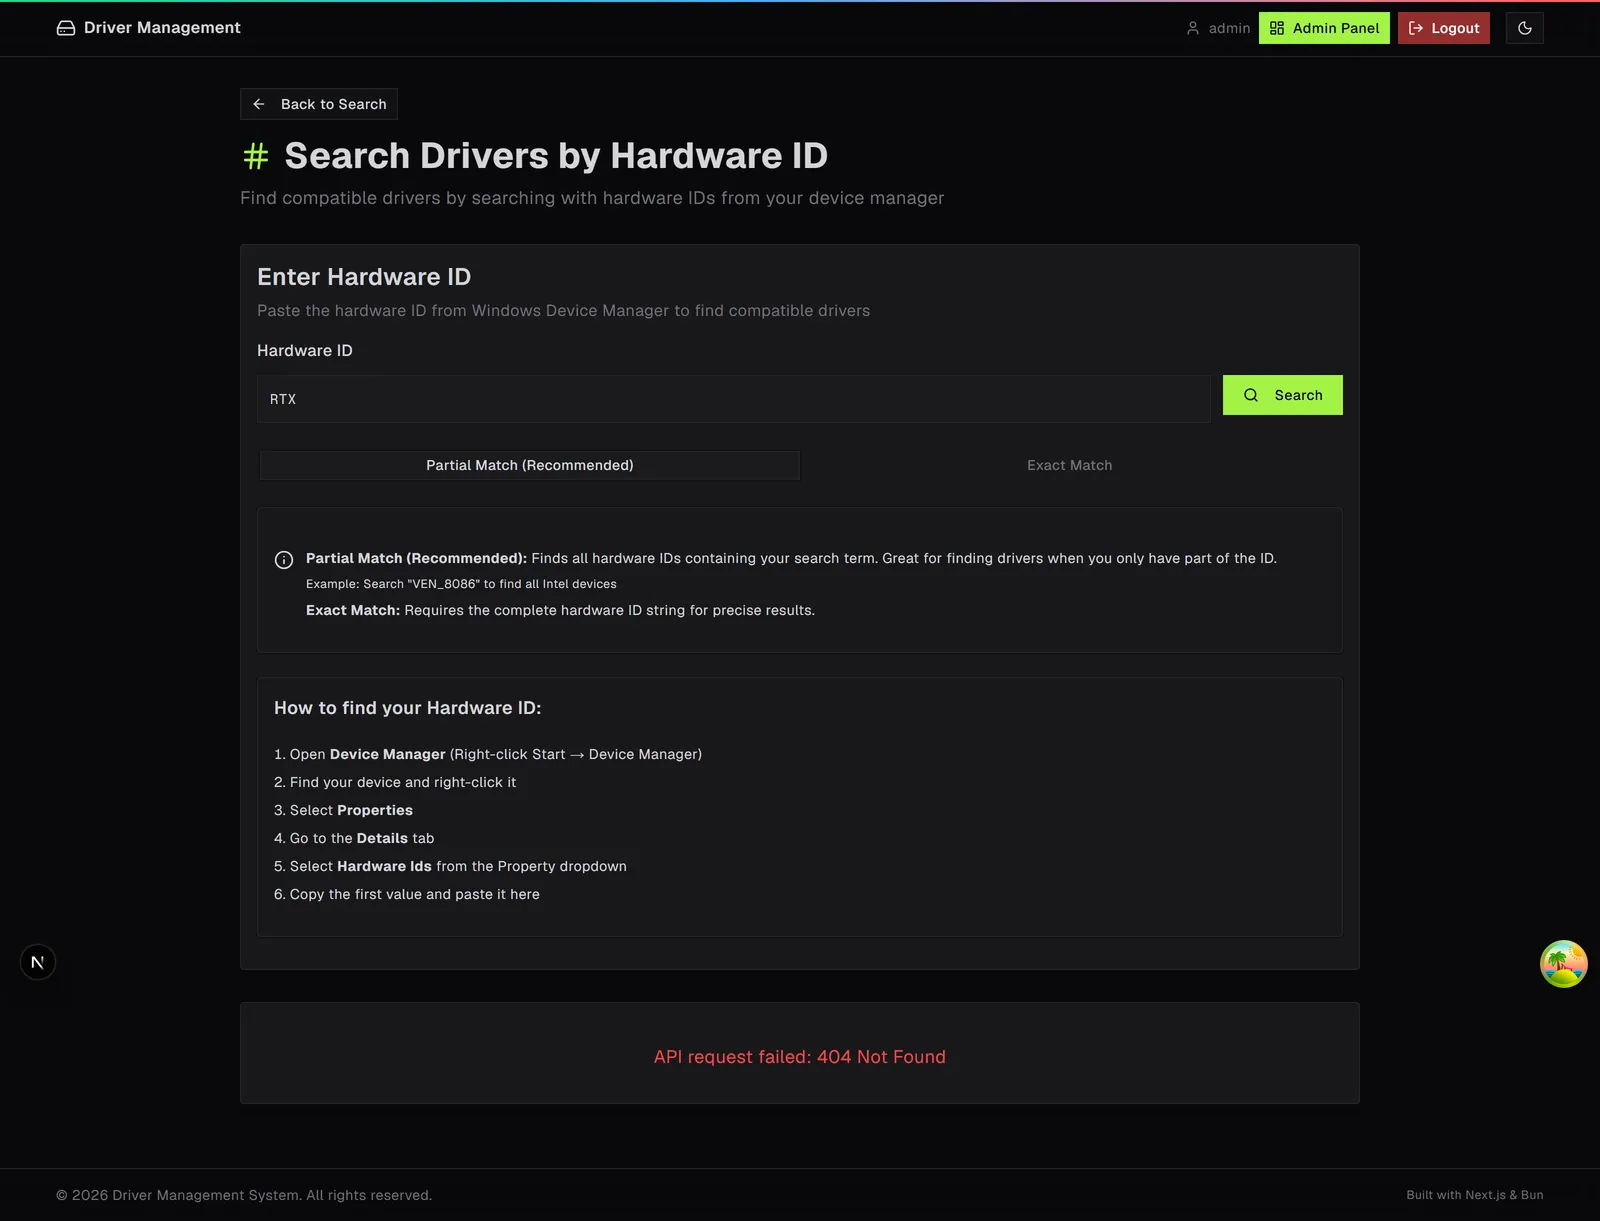
Task: Select the Partial Match (Recommended) tab
Action: pos(530,465)
